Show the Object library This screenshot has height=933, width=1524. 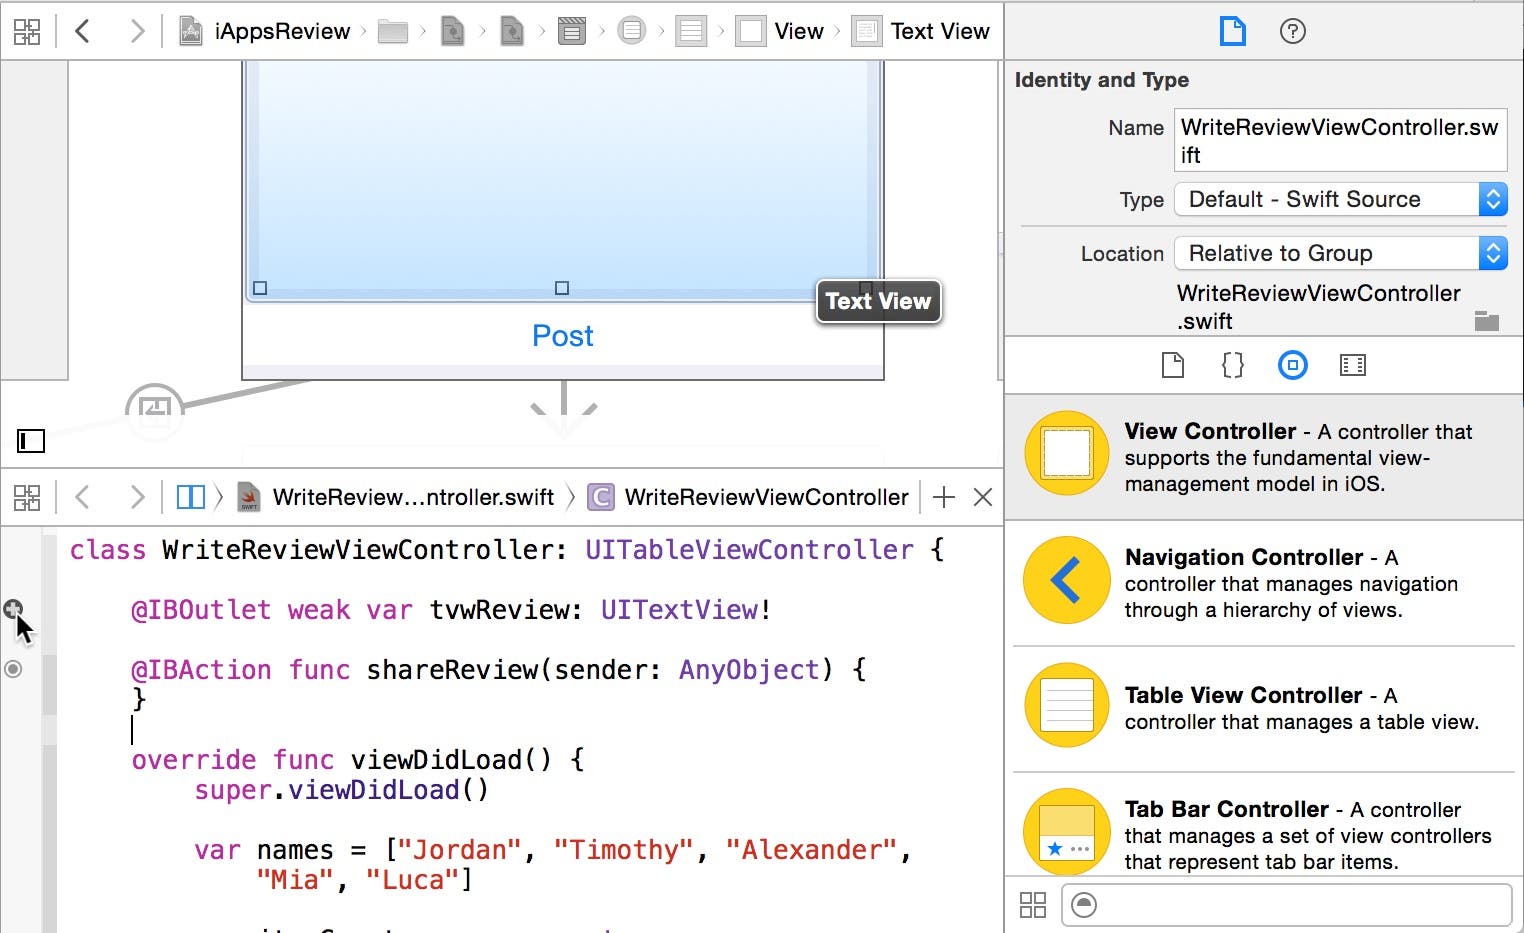pyautogui.click(x=1292, y=366)
